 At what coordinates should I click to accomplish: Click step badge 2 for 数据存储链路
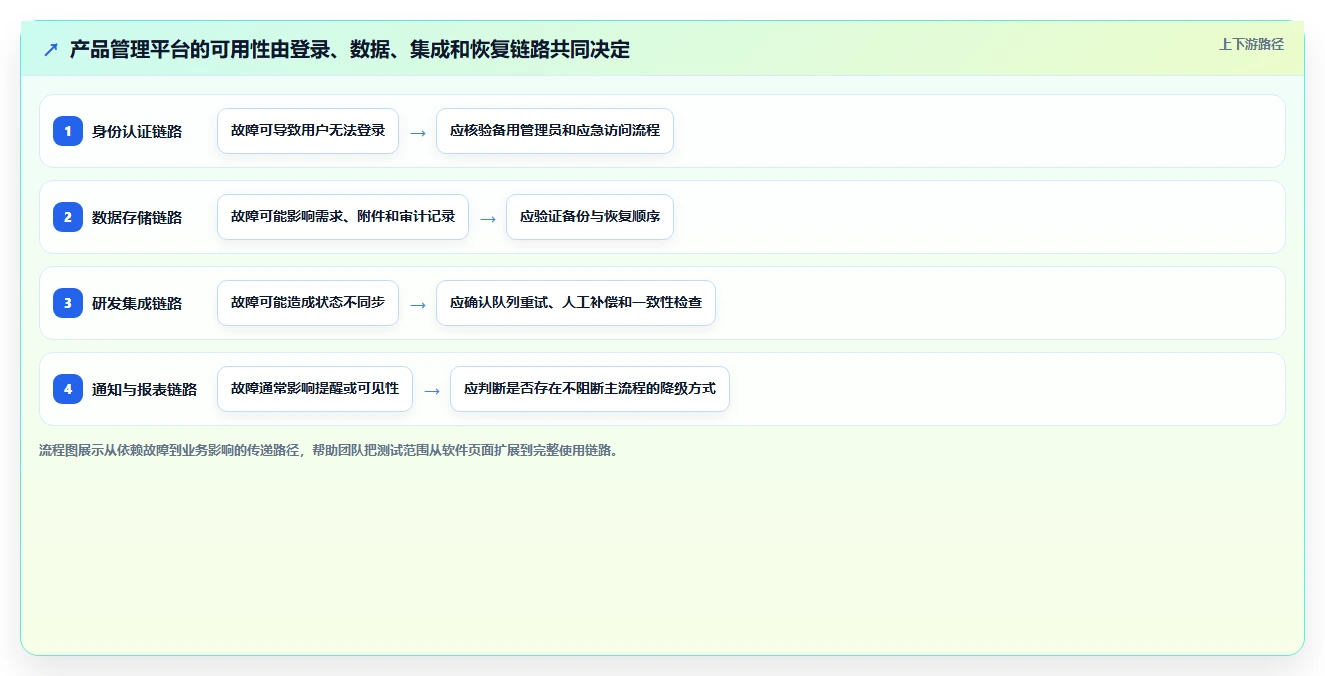[x=68, y=217]
